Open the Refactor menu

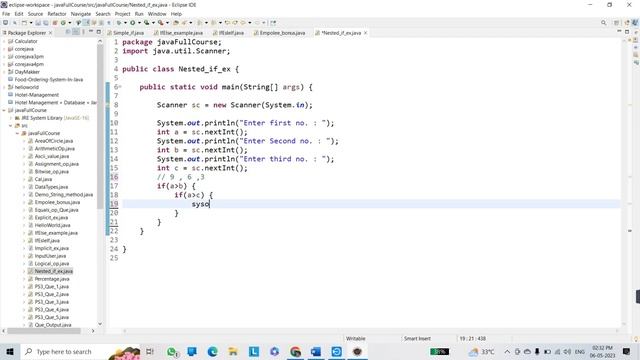(x=57, y=14)
